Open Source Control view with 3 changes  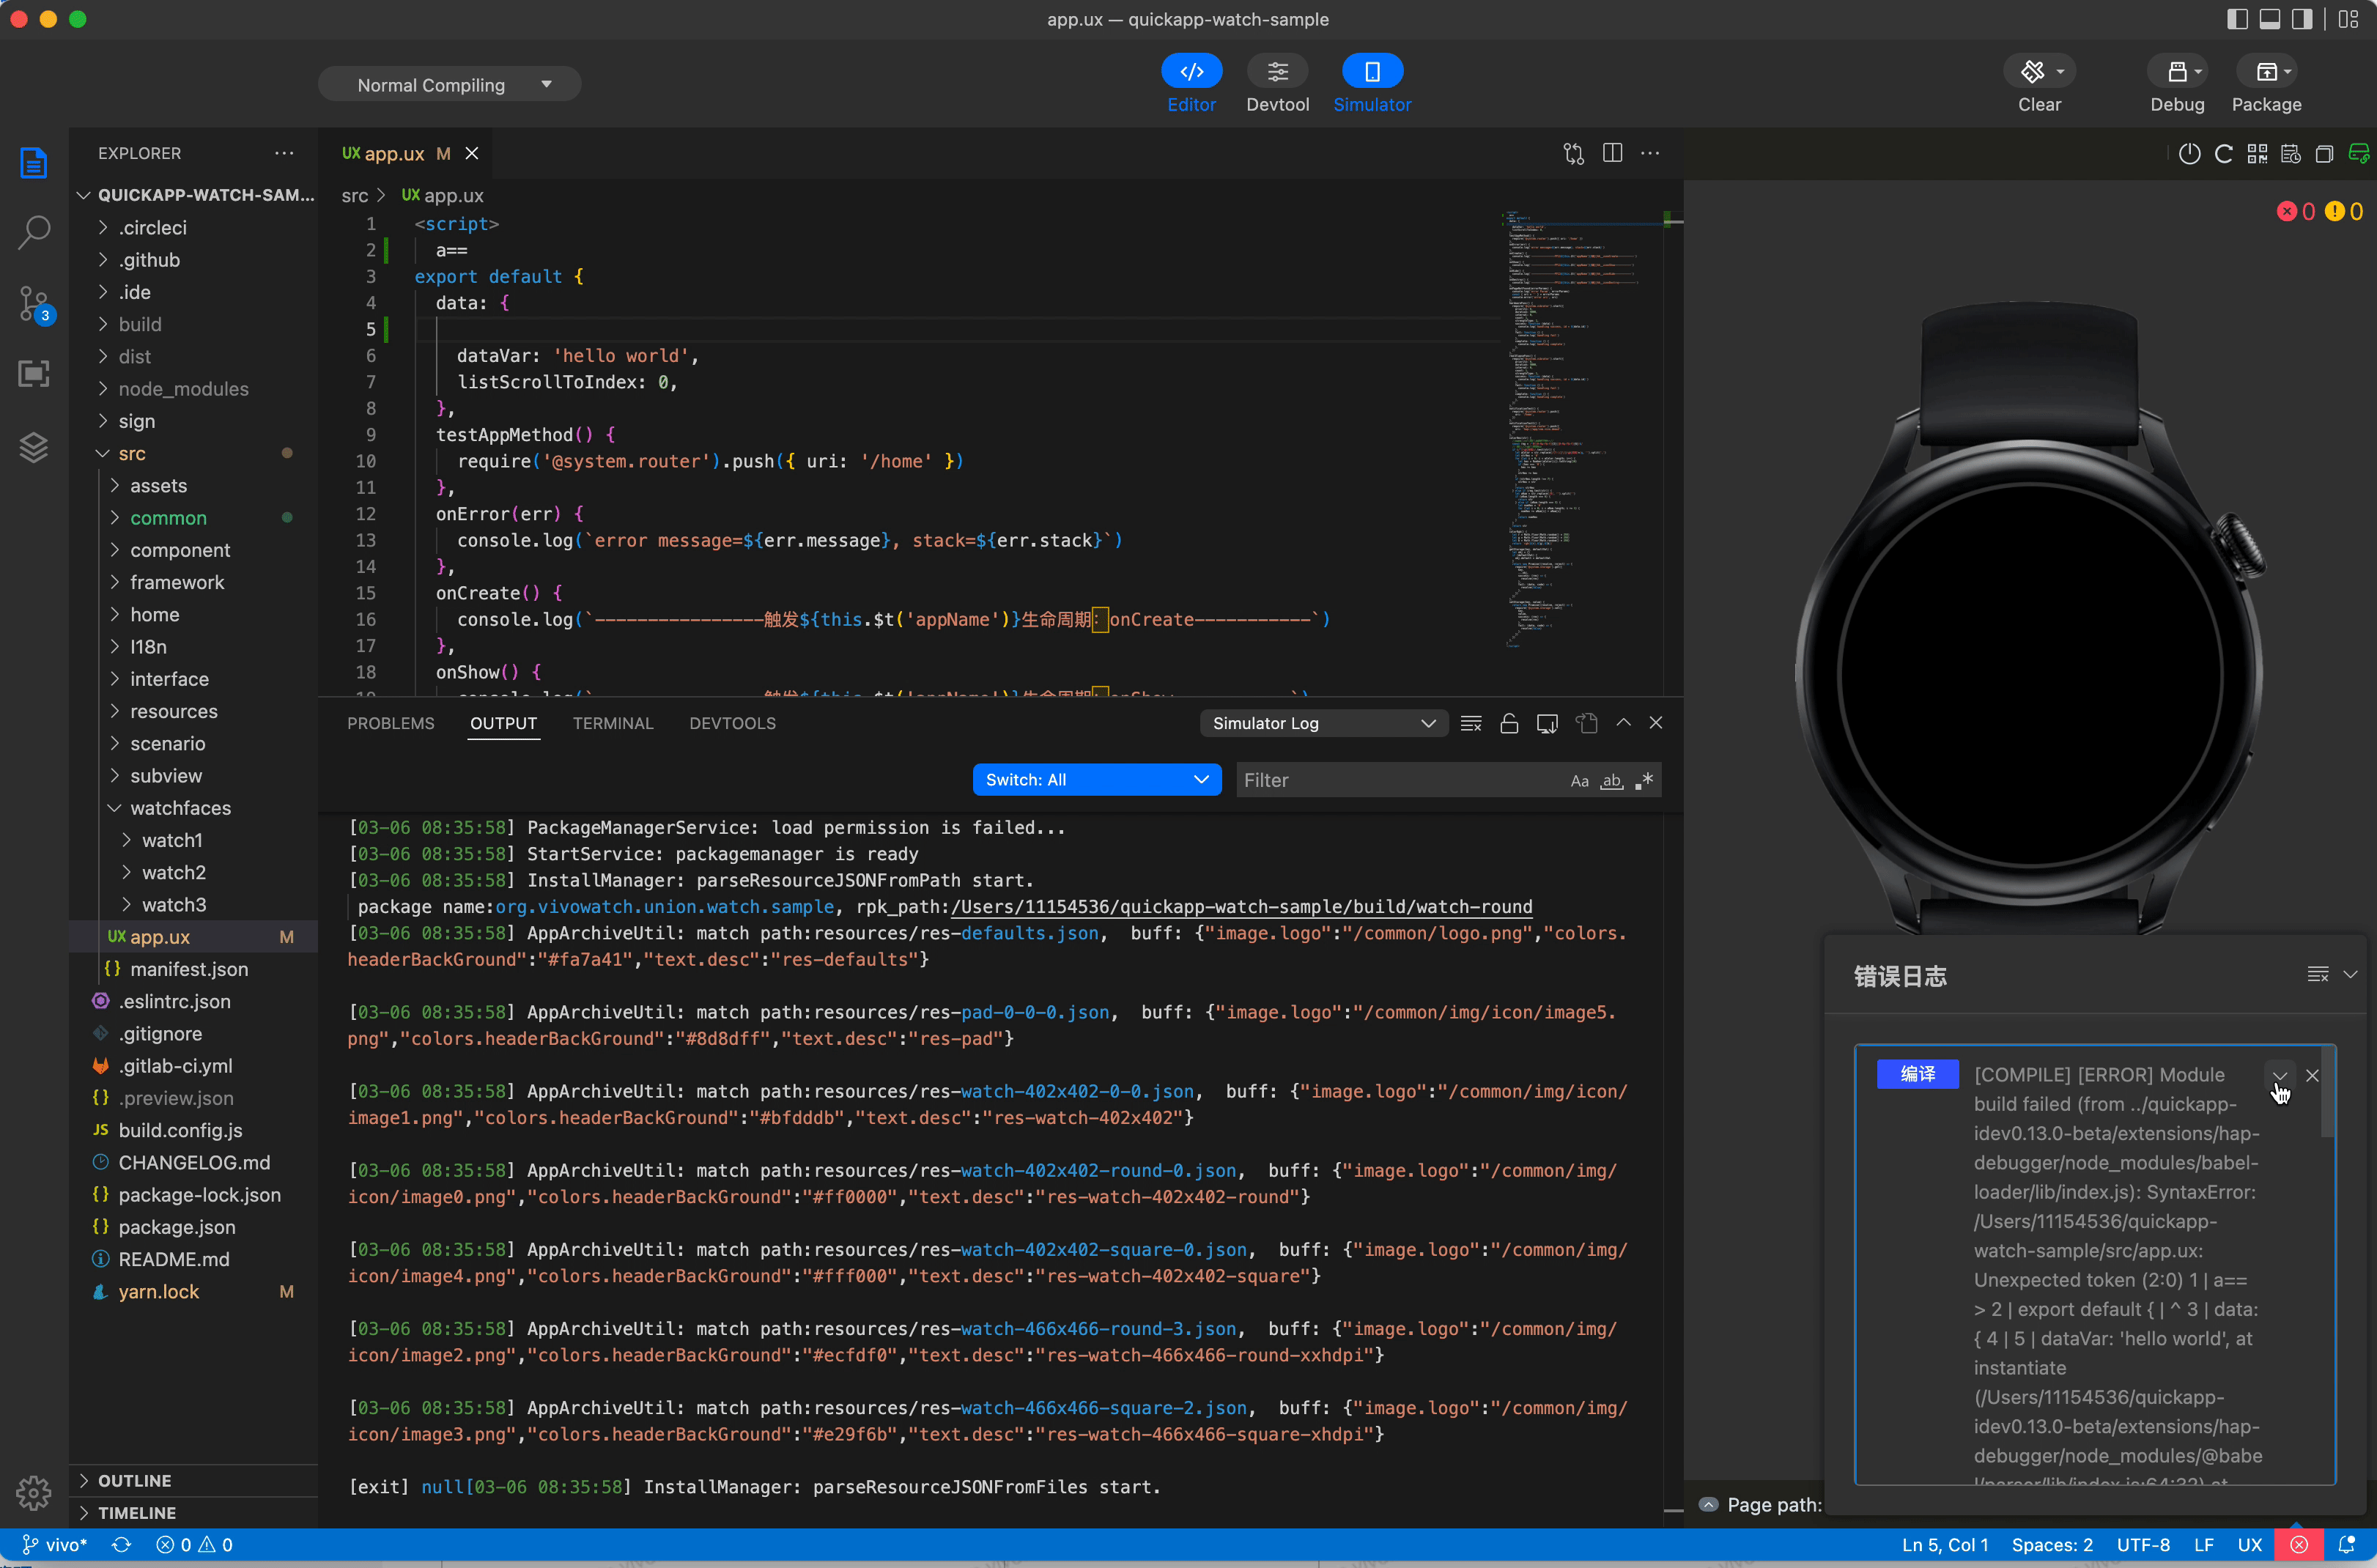(34, 304)
